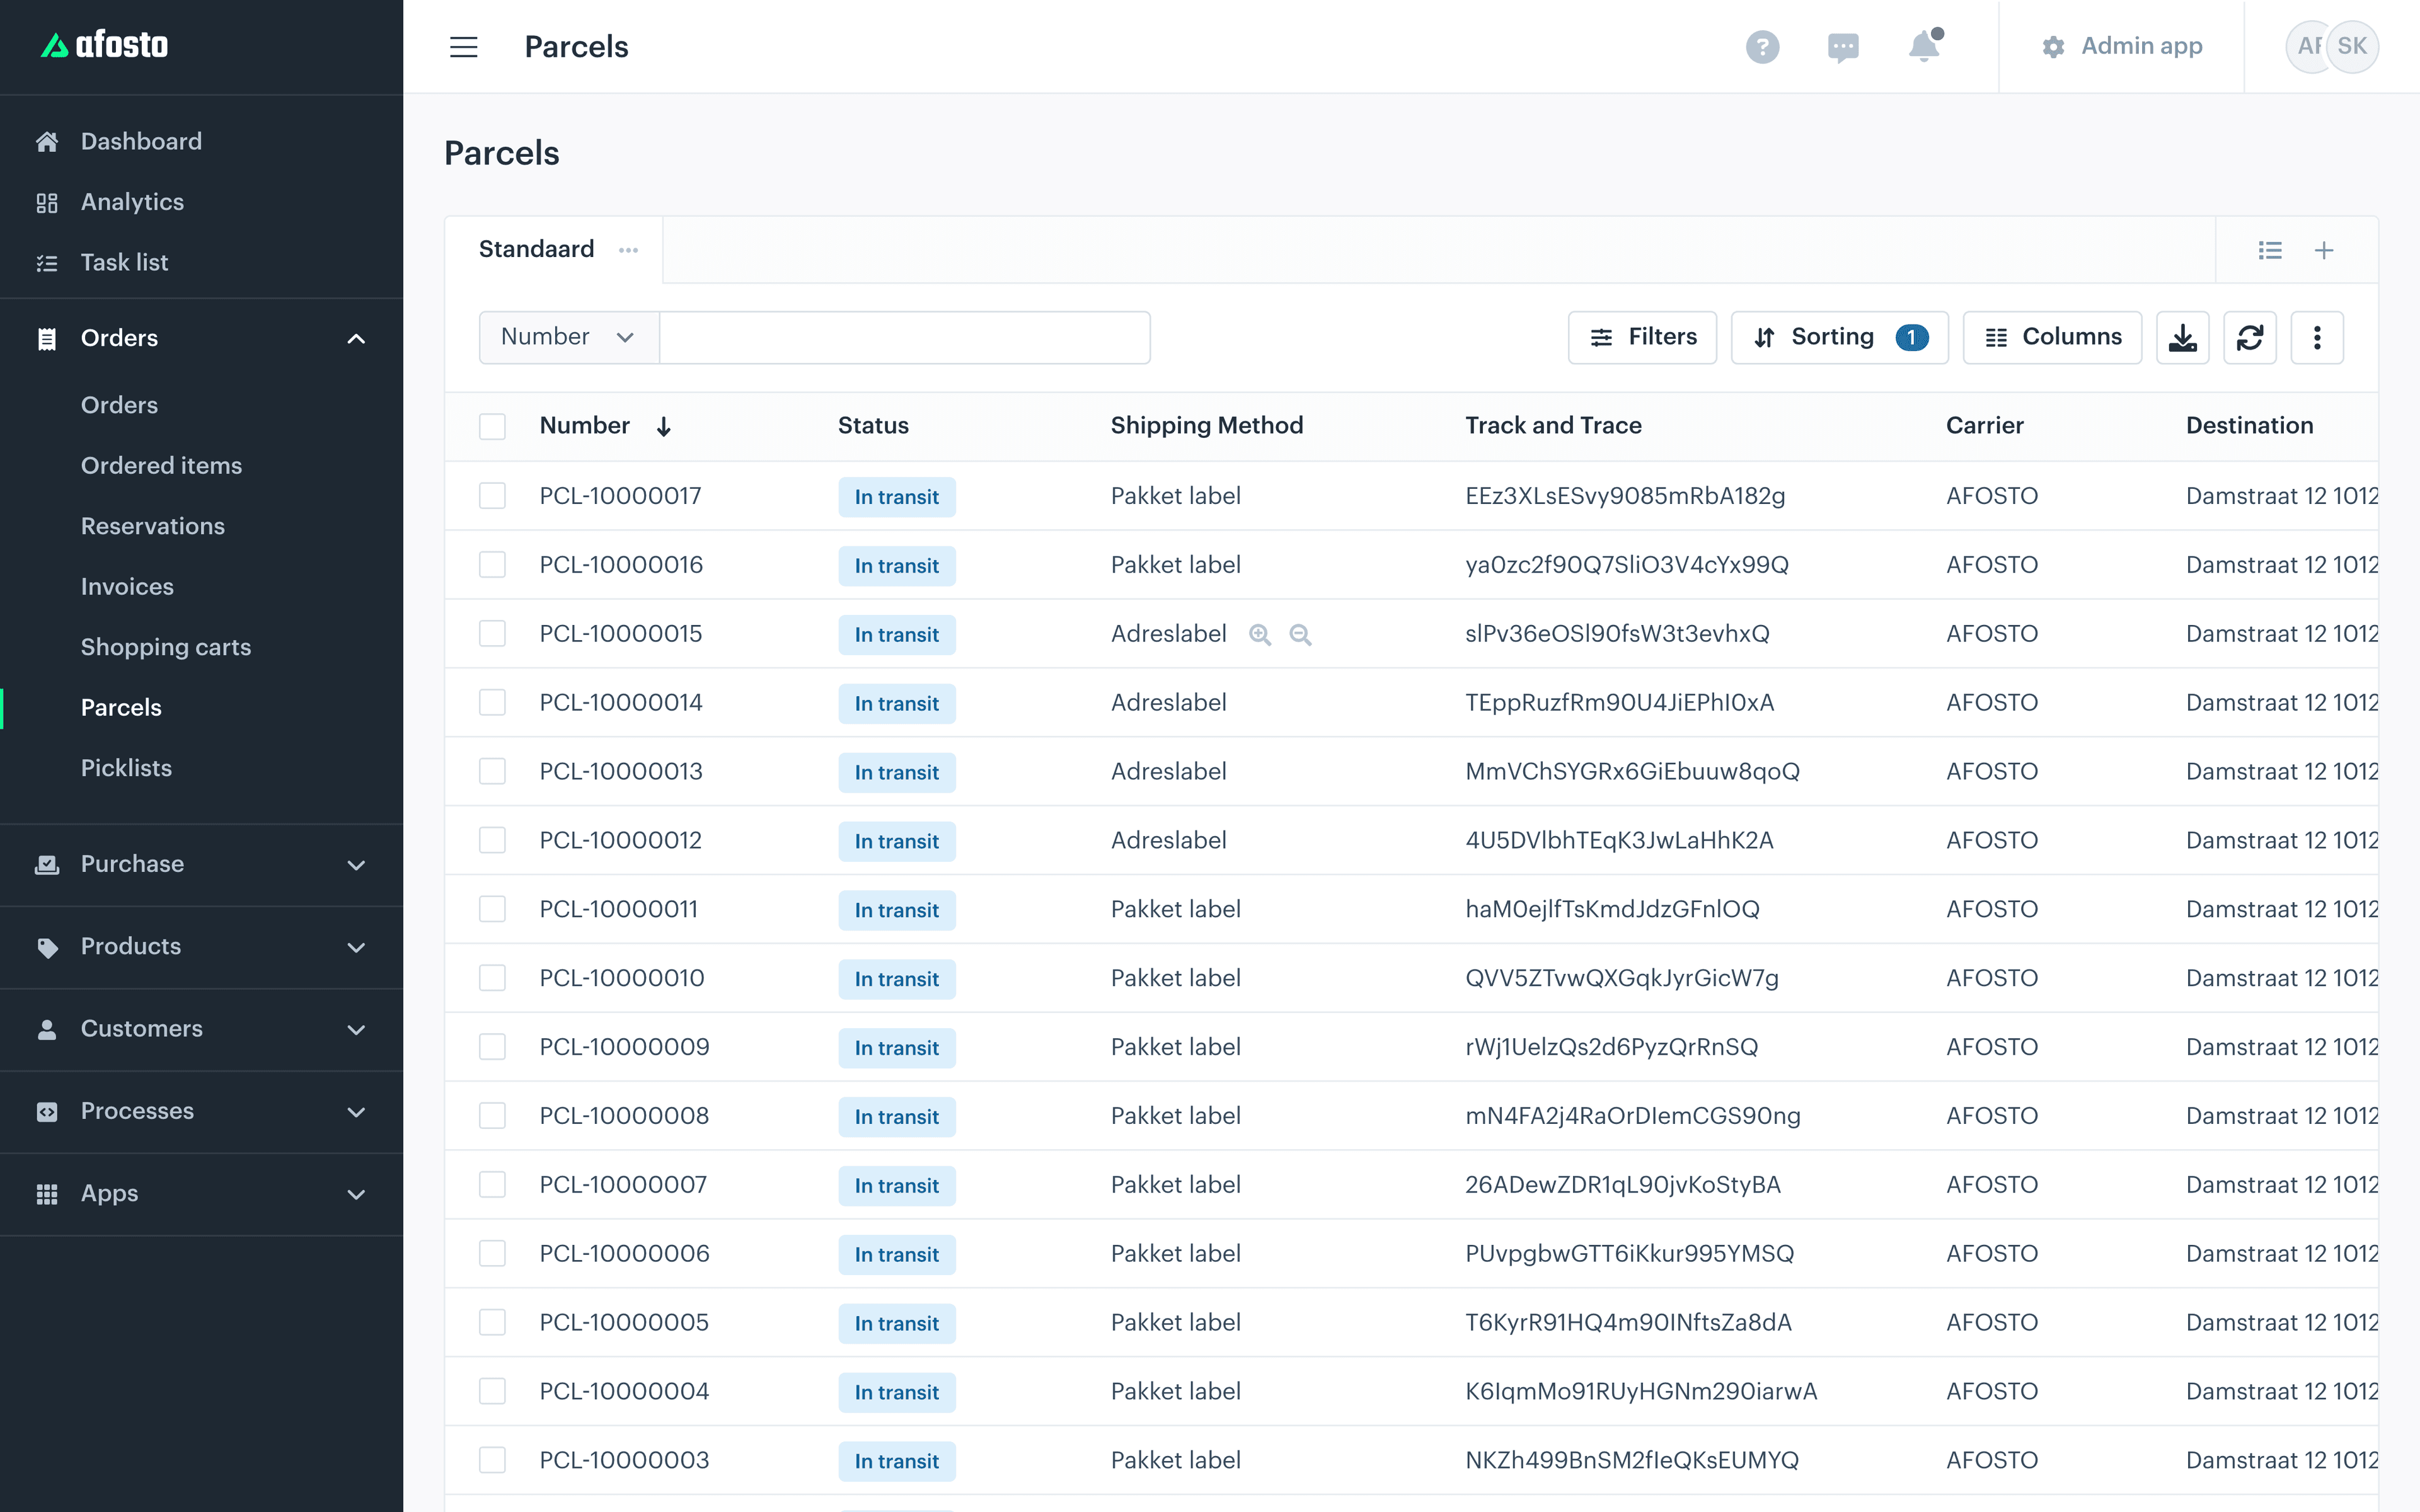Refresh the parcels table
2420x1512 pixels.
click(x=2250, y=338)
